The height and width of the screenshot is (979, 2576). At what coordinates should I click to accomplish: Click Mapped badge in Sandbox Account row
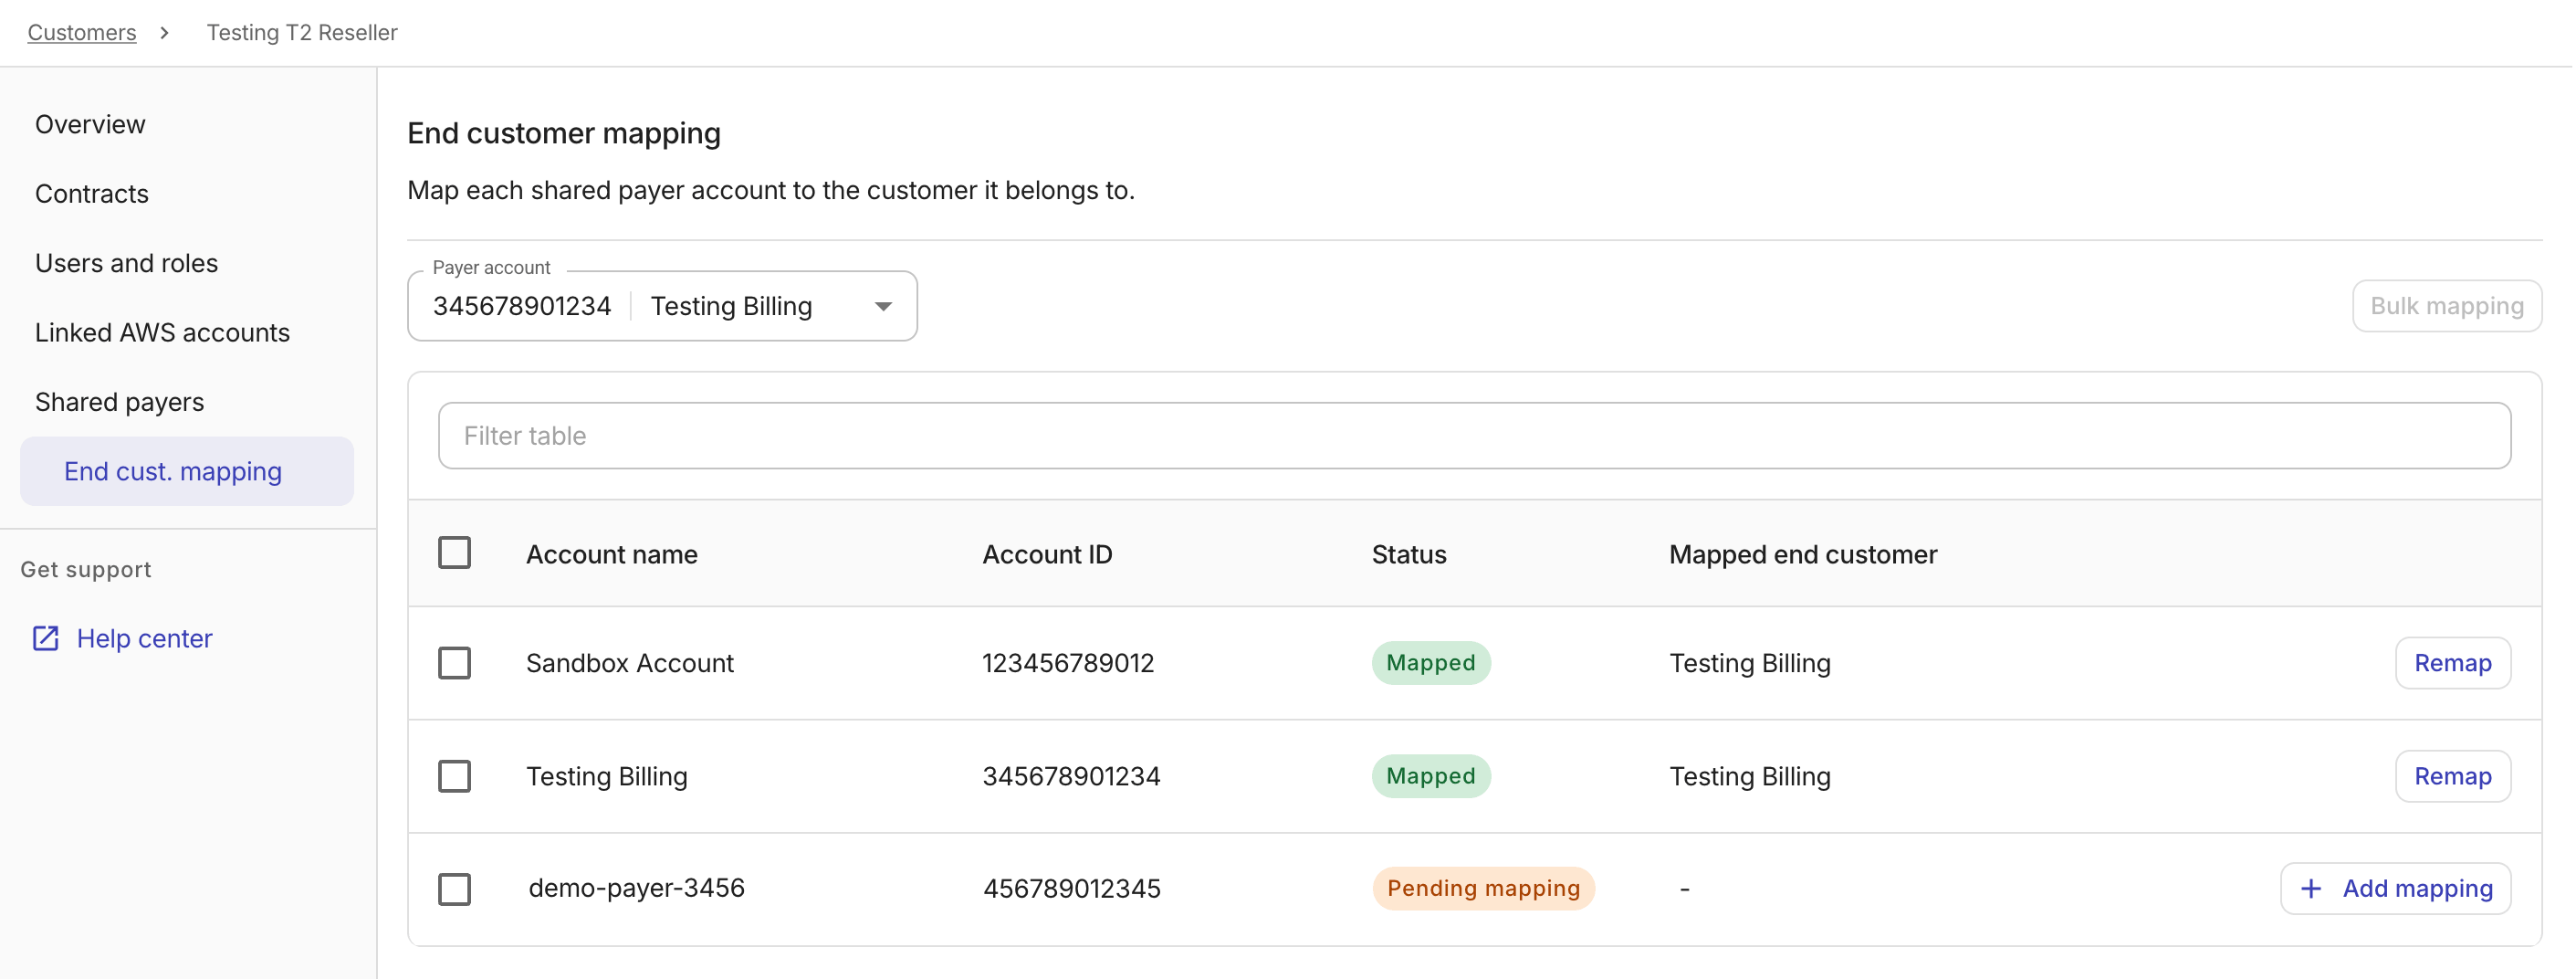[1430, 662]
